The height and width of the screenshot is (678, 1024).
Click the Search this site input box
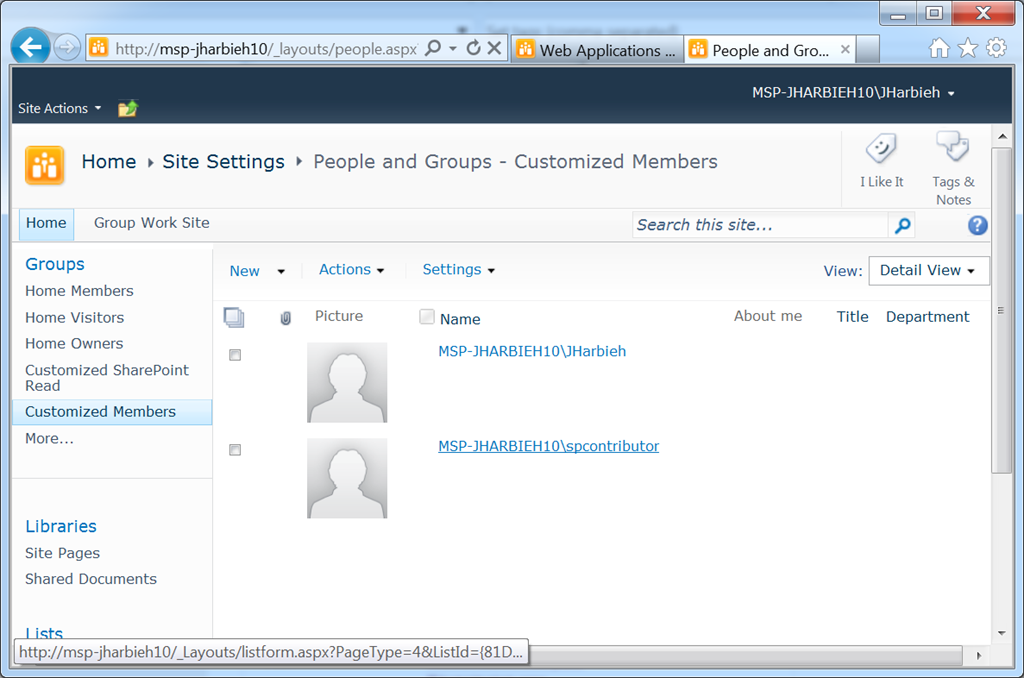click(x=760, y=226)
